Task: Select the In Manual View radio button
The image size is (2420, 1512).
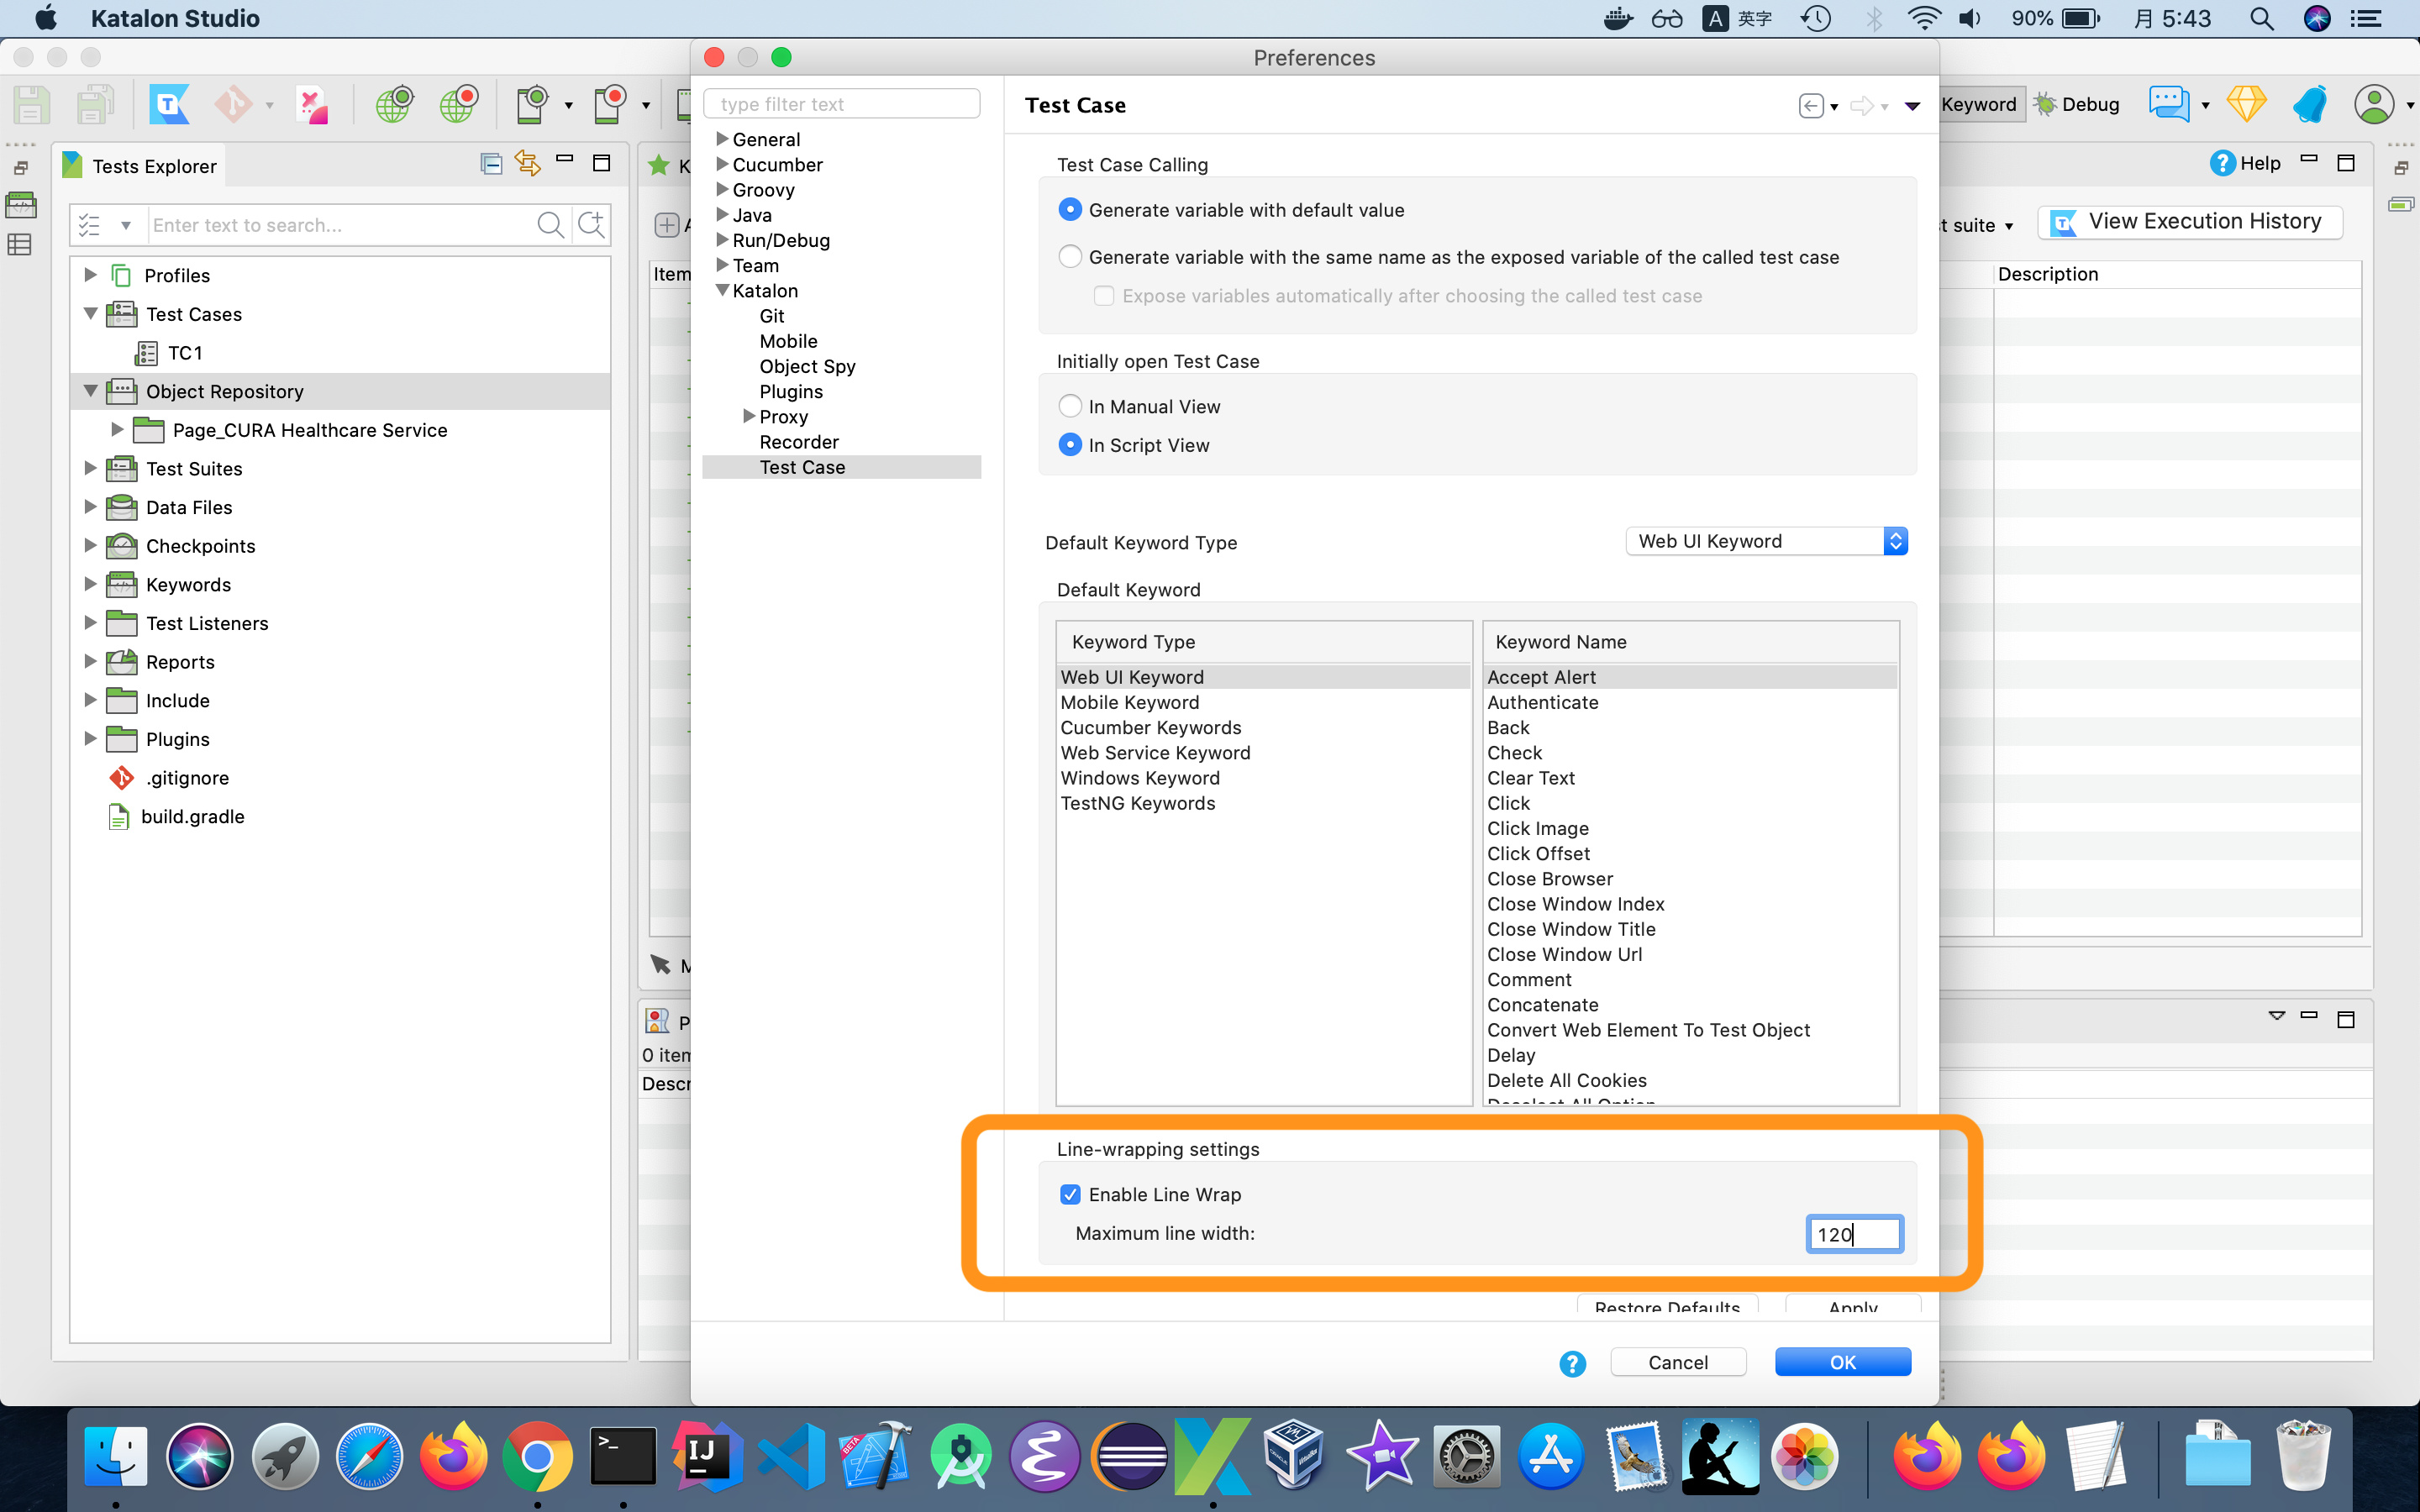Action: (1070, 406)
